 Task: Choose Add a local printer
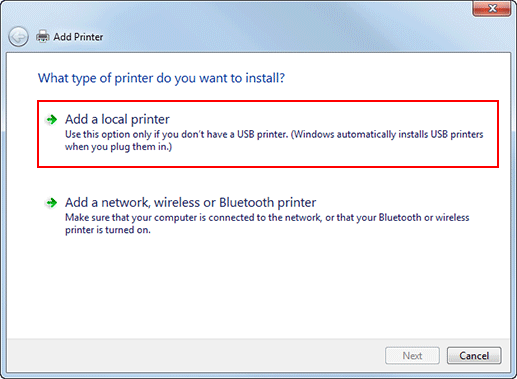[x=117, y=119]
